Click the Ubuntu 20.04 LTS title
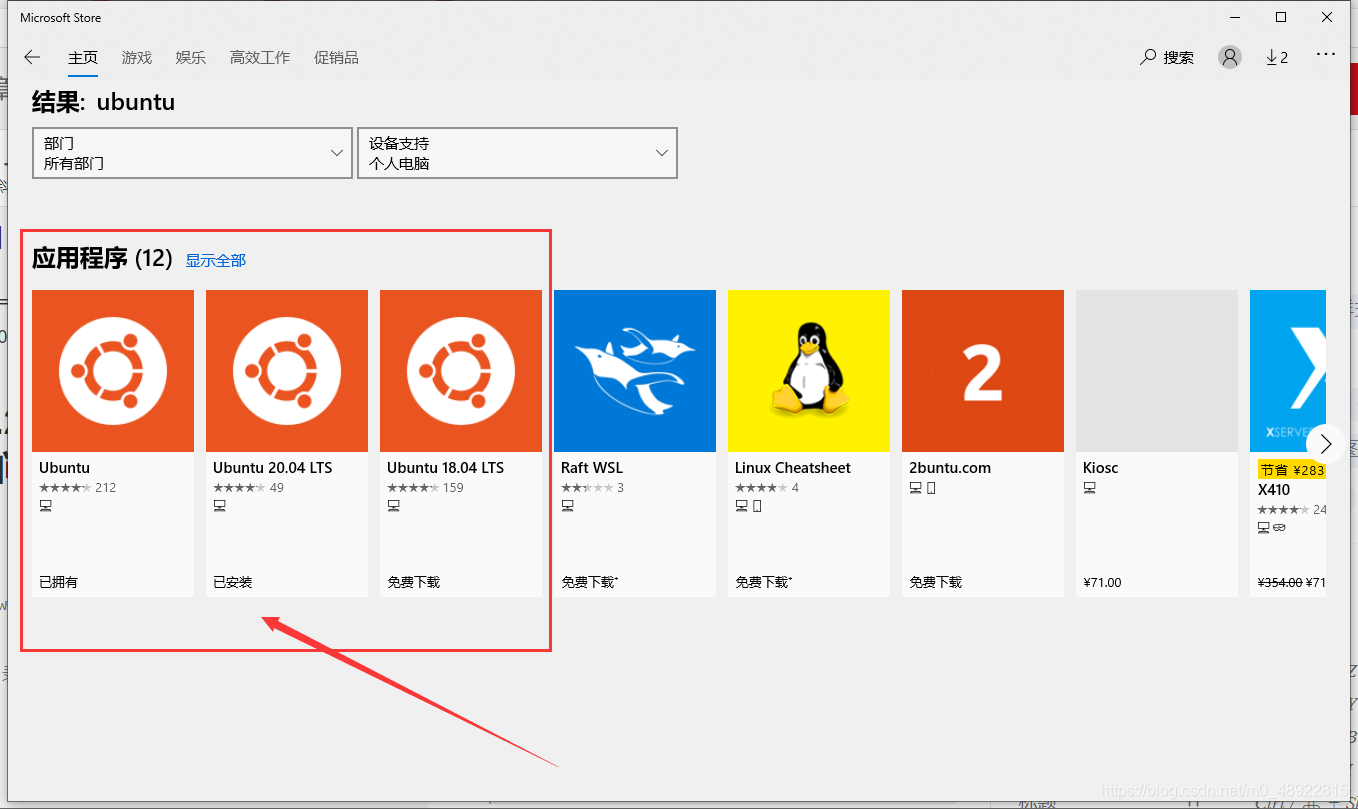Screen dimensions: 1358x809 click(272, 468)
